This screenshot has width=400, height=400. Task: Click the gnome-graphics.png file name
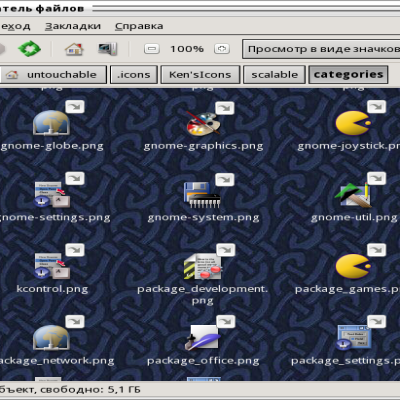(203, 146)
